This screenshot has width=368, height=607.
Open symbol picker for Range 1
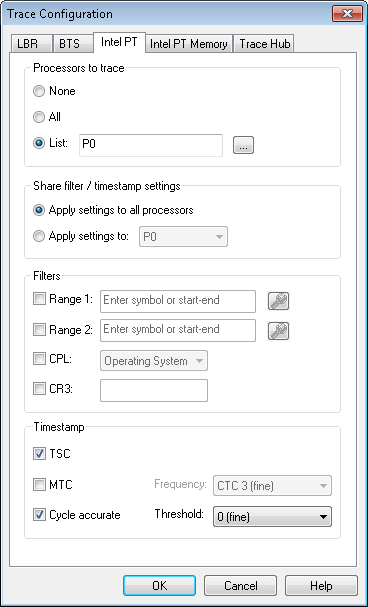[278, 301]
